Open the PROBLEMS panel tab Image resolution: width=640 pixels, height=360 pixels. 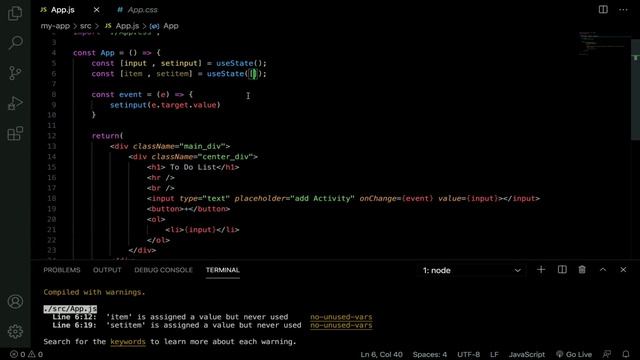coord(62,270)
